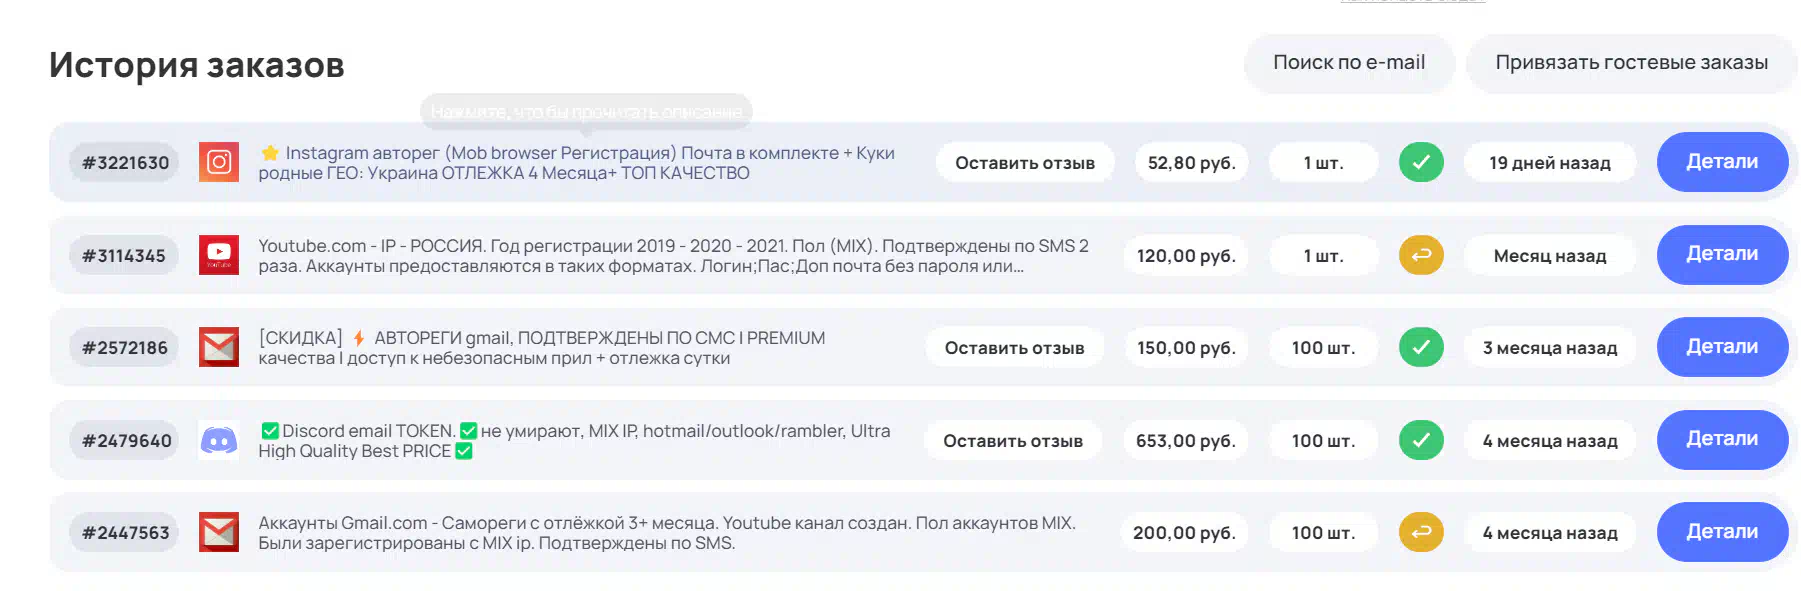Screen dimensions: 1801x591
Task: Open the Instagram авторег product description
Action: [575, 163]
